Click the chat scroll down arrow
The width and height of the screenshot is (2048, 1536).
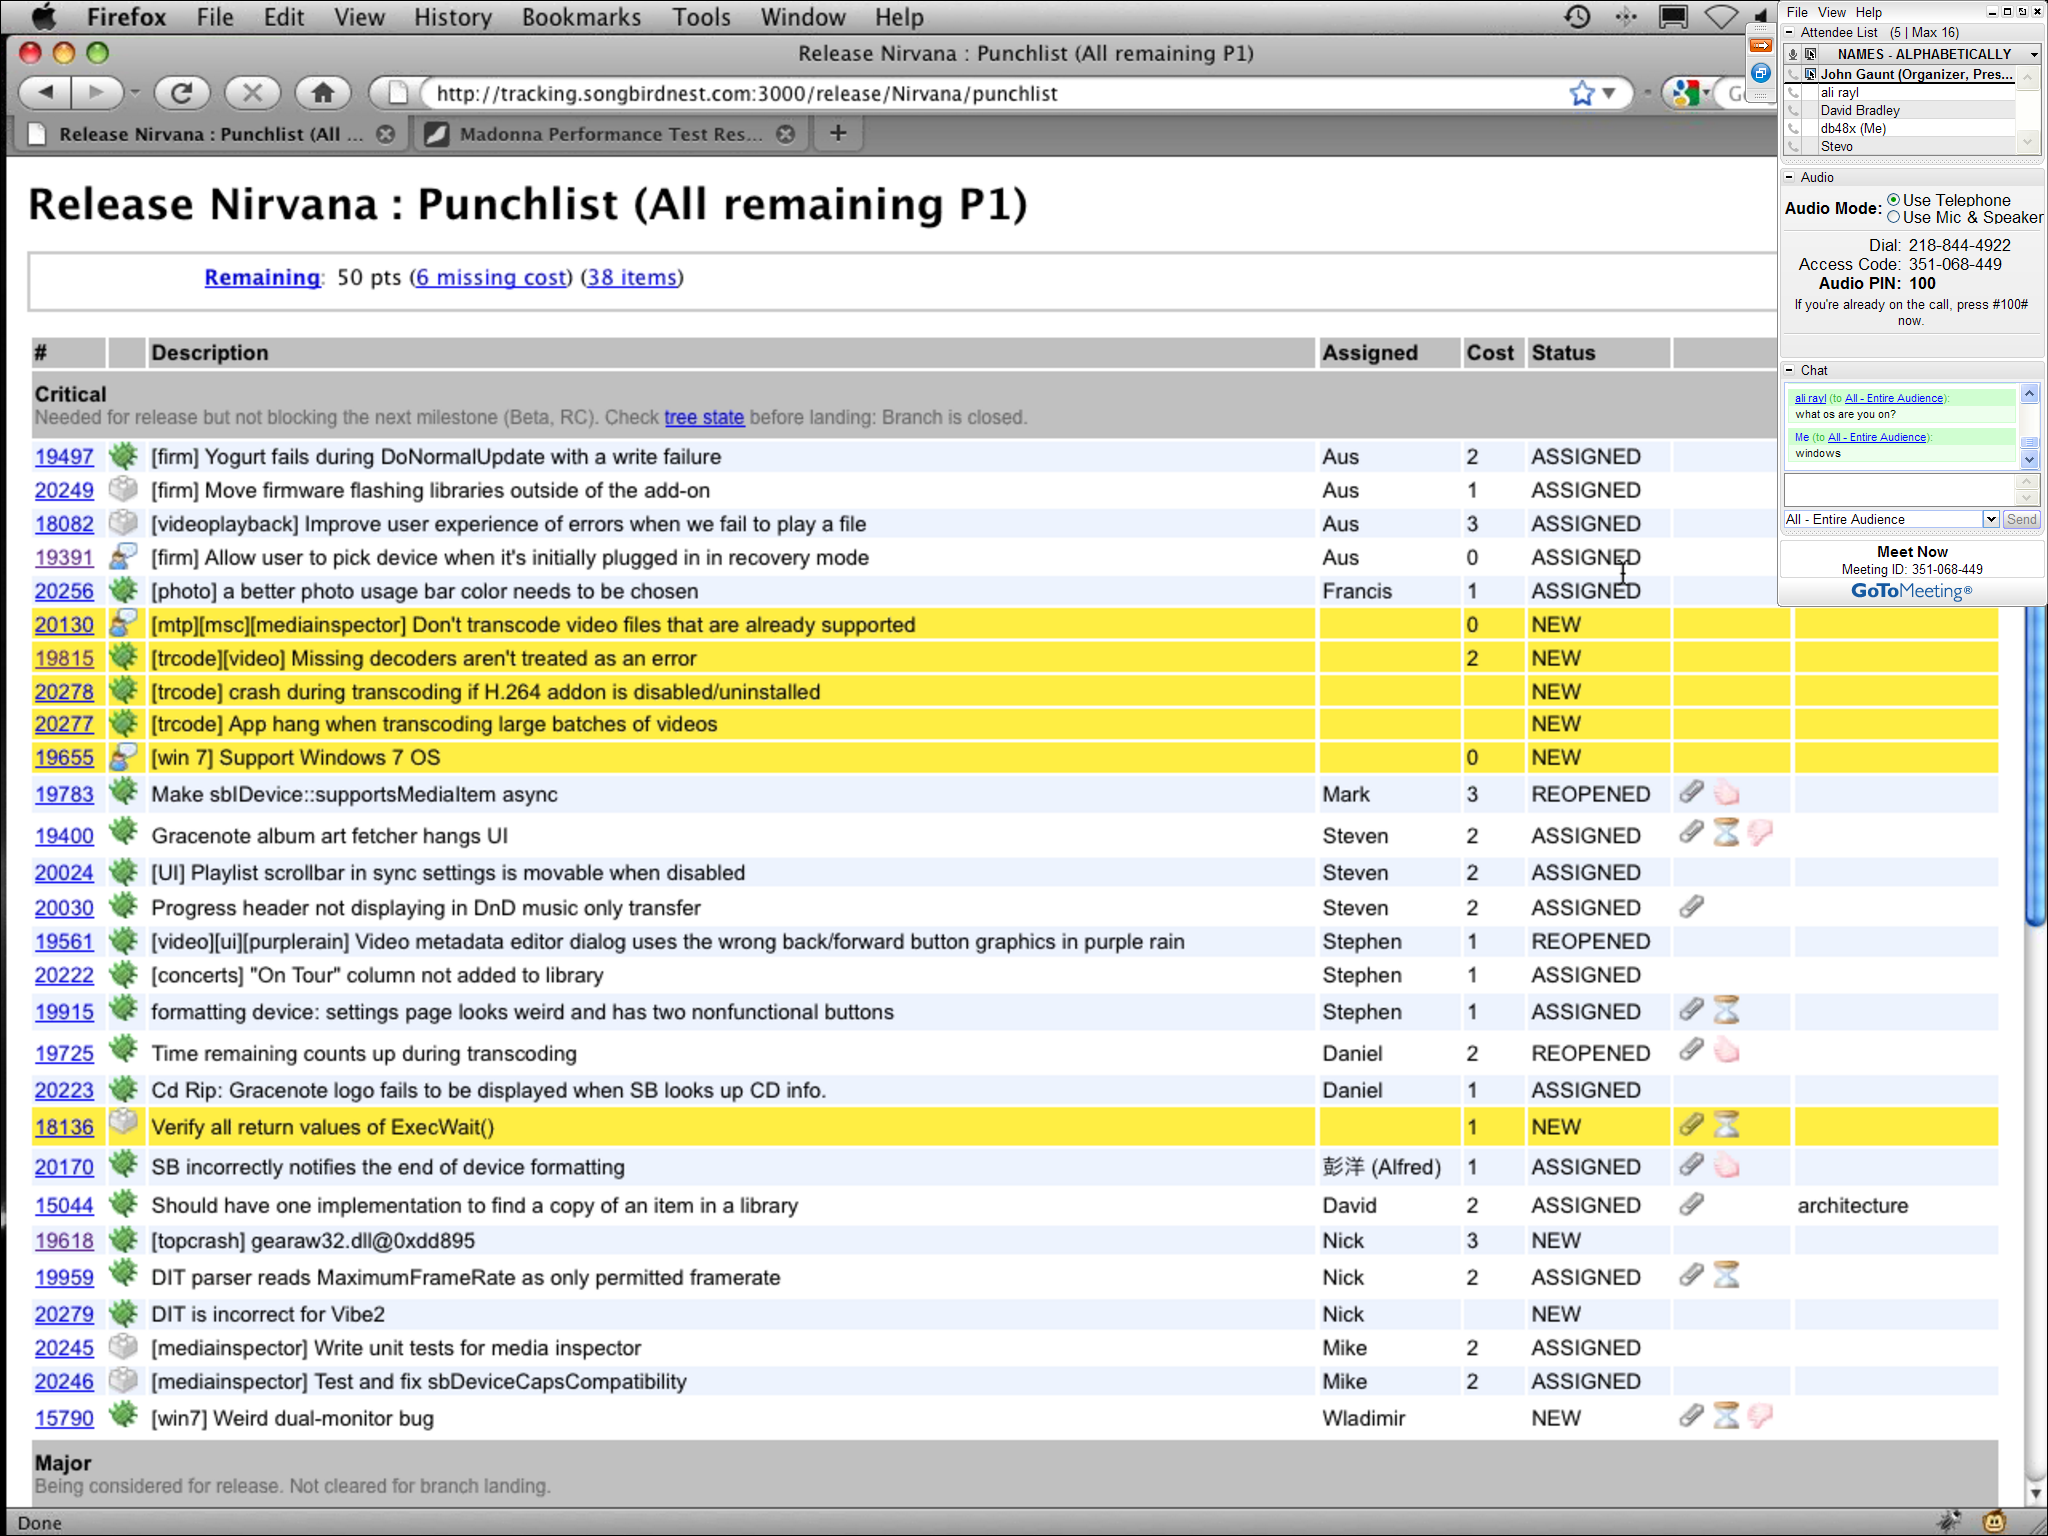2029,460
